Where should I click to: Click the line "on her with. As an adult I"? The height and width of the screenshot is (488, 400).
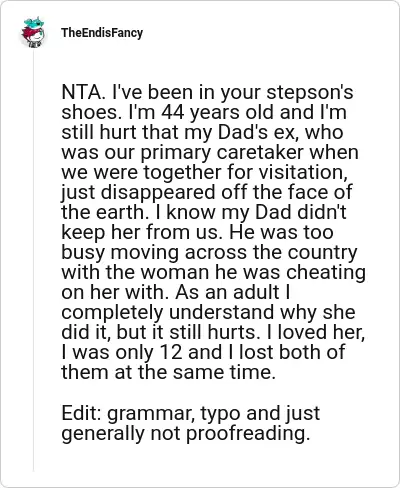(x=176, y=292)
